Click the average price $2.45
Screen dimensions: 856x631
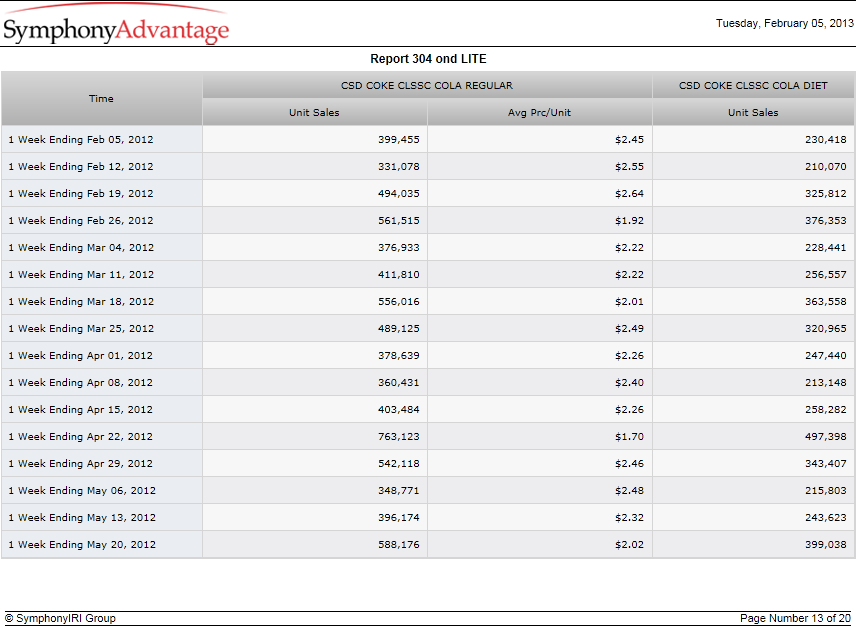tap(629, 140)
